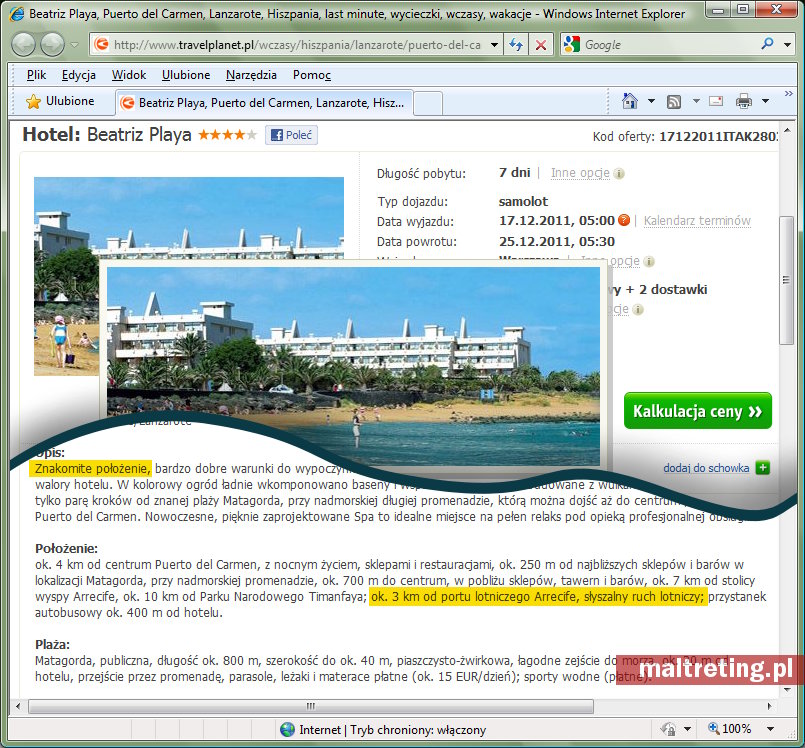
Task: Click the browser Forward arrow button
Action: 52,45
